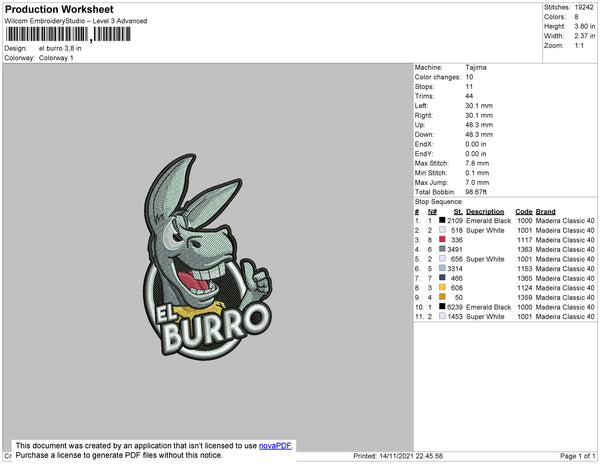Image resolution: width=600 pixels, height=464 pixels.
Task: Click the 'Colorway 1' value
Action: [56, 58]
